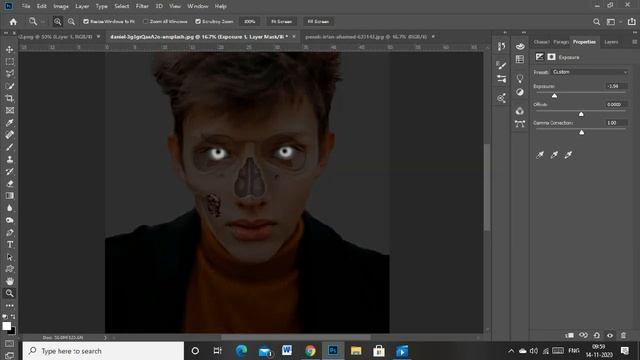640x360 pixels.
Task: Select the Eyedropper tool in left toolbar
Action: coord(9,122)
